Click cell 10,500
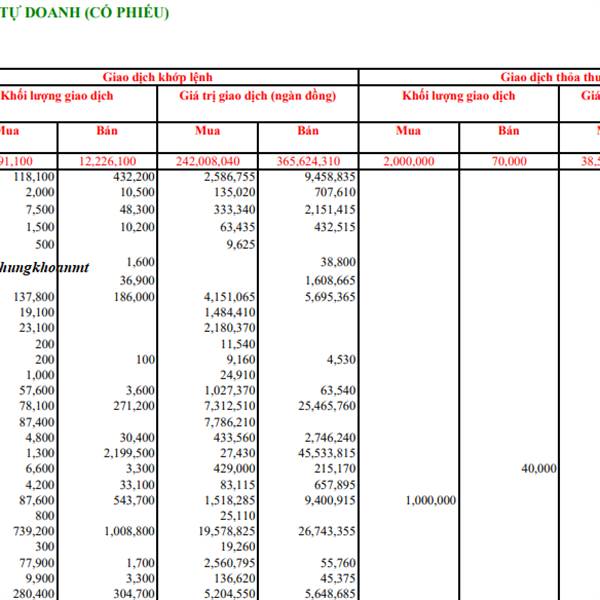This screenshot has width=600, height=600. click(138, 192)
